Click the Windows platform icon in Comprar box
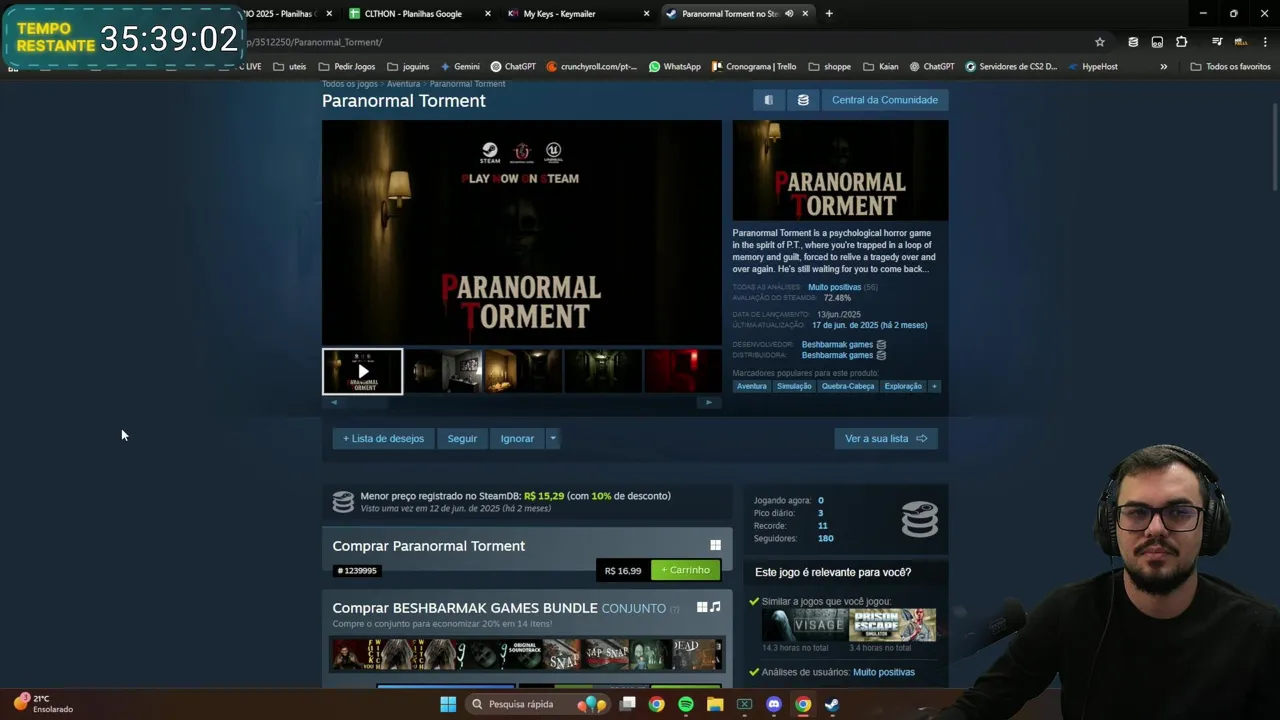The width and height of the screenshot is (1280, 720). [715, 545]
